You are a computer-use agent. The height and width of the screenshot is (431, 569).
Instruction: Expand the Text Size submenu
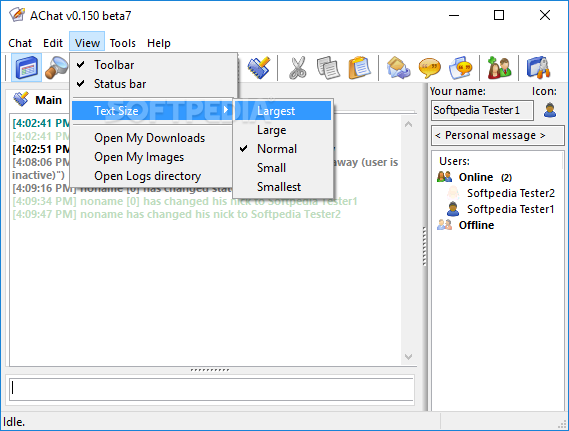coord(152,110)
